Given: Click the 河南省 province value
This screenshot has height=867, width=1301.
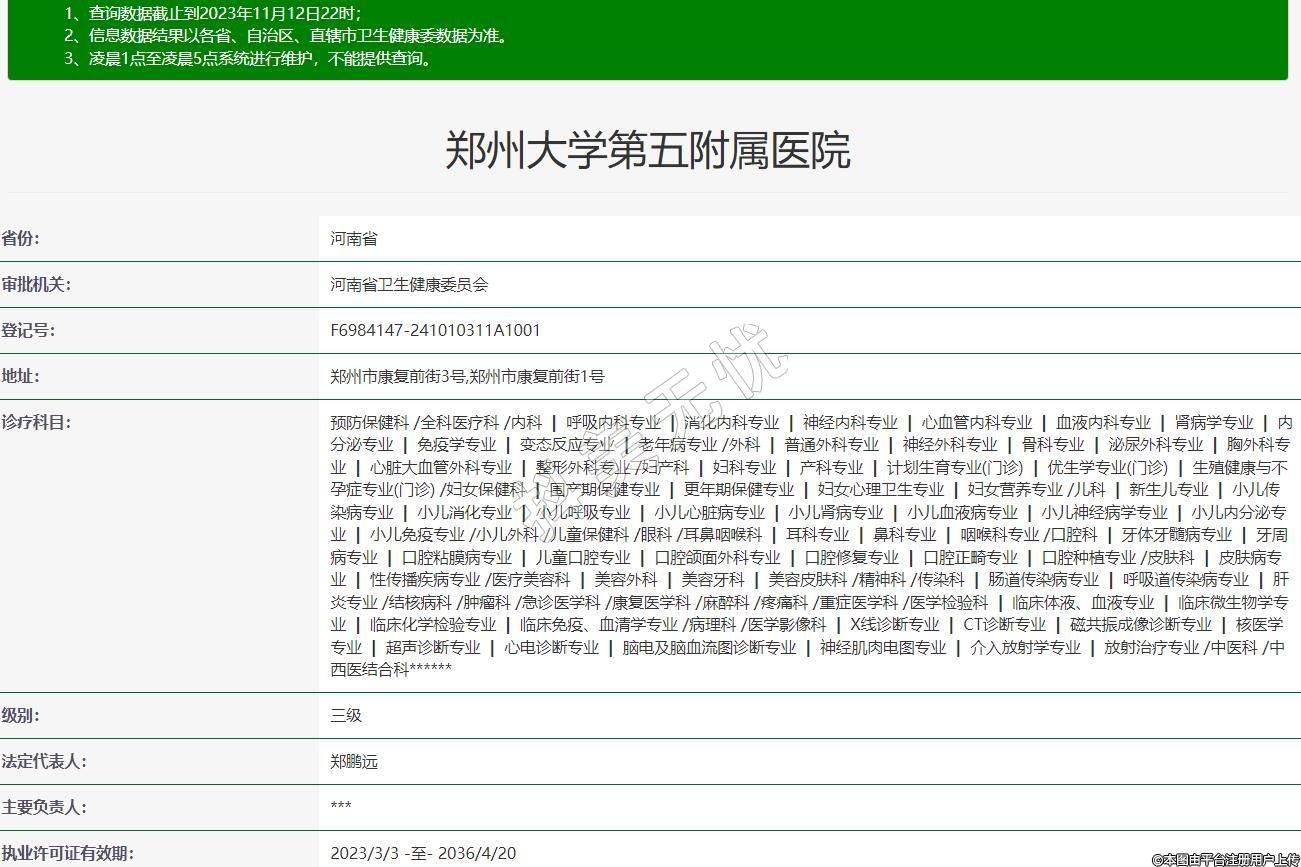Looking at the screenshot, I should (x=354, y=239).
